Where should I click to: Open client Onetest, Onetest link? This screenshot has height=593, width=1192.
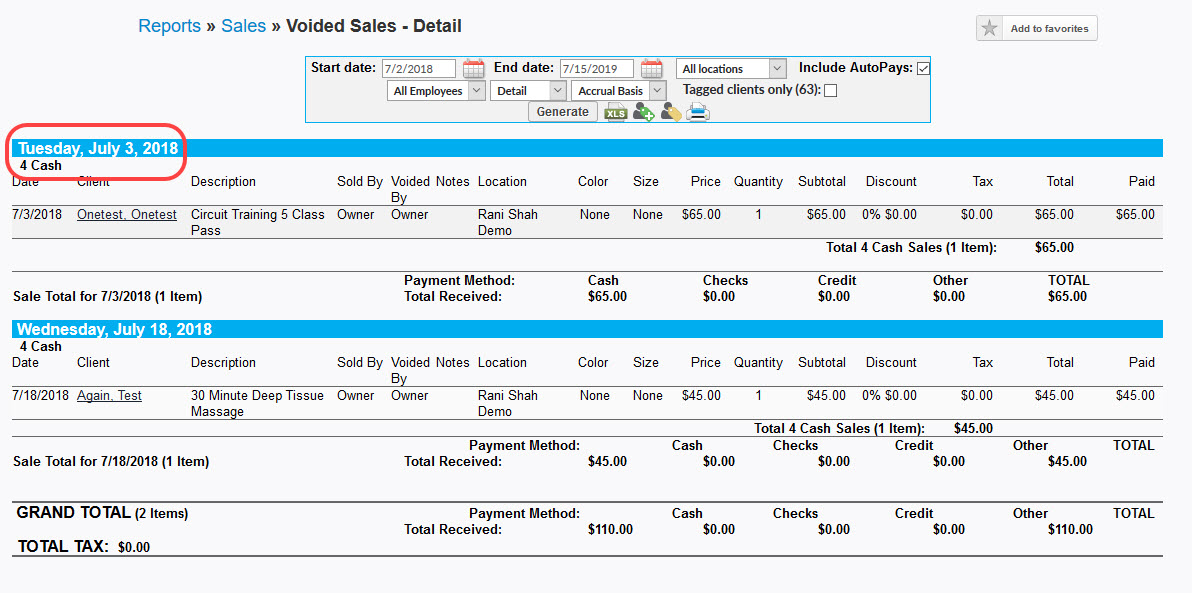coord(127,215)
